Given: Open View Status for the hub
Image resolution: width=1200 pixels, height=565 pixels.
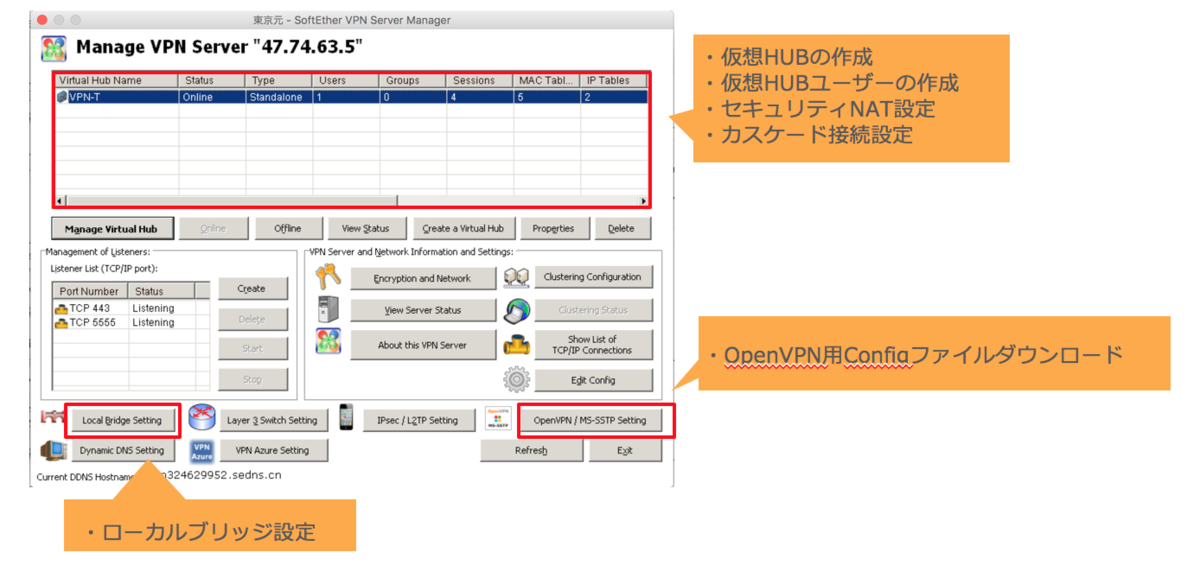Looking at the screenshot, I should point(366,228).
